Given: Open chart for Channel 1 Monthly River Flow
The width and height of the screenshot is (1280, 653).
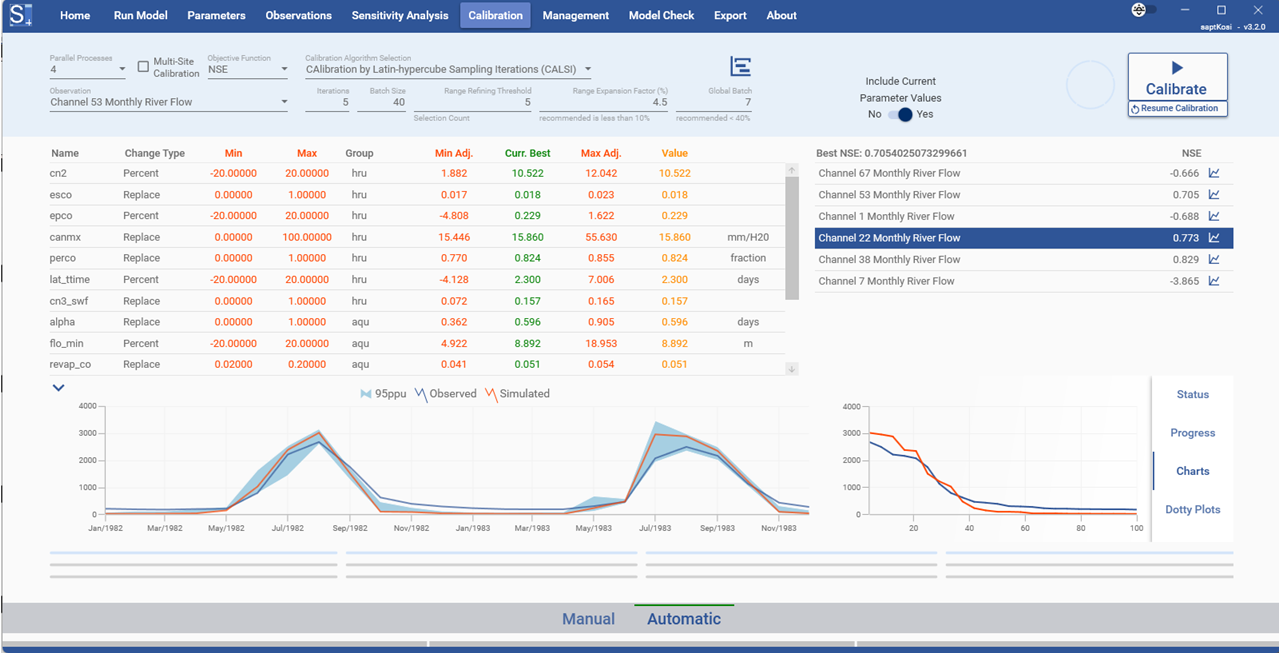Looking at the screenshot, I should pos(1213,216).
